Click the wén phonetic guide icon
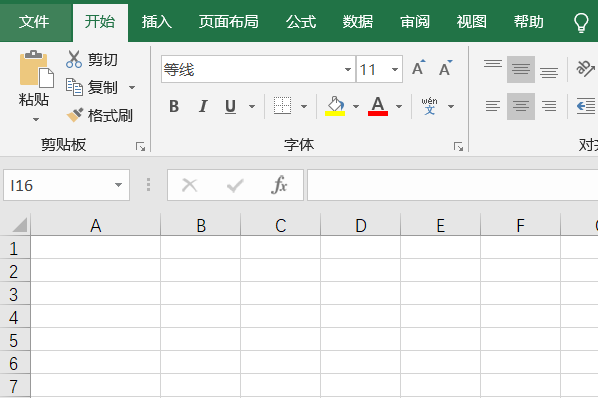This screenshot has width=598, height=398. (429, 106)
